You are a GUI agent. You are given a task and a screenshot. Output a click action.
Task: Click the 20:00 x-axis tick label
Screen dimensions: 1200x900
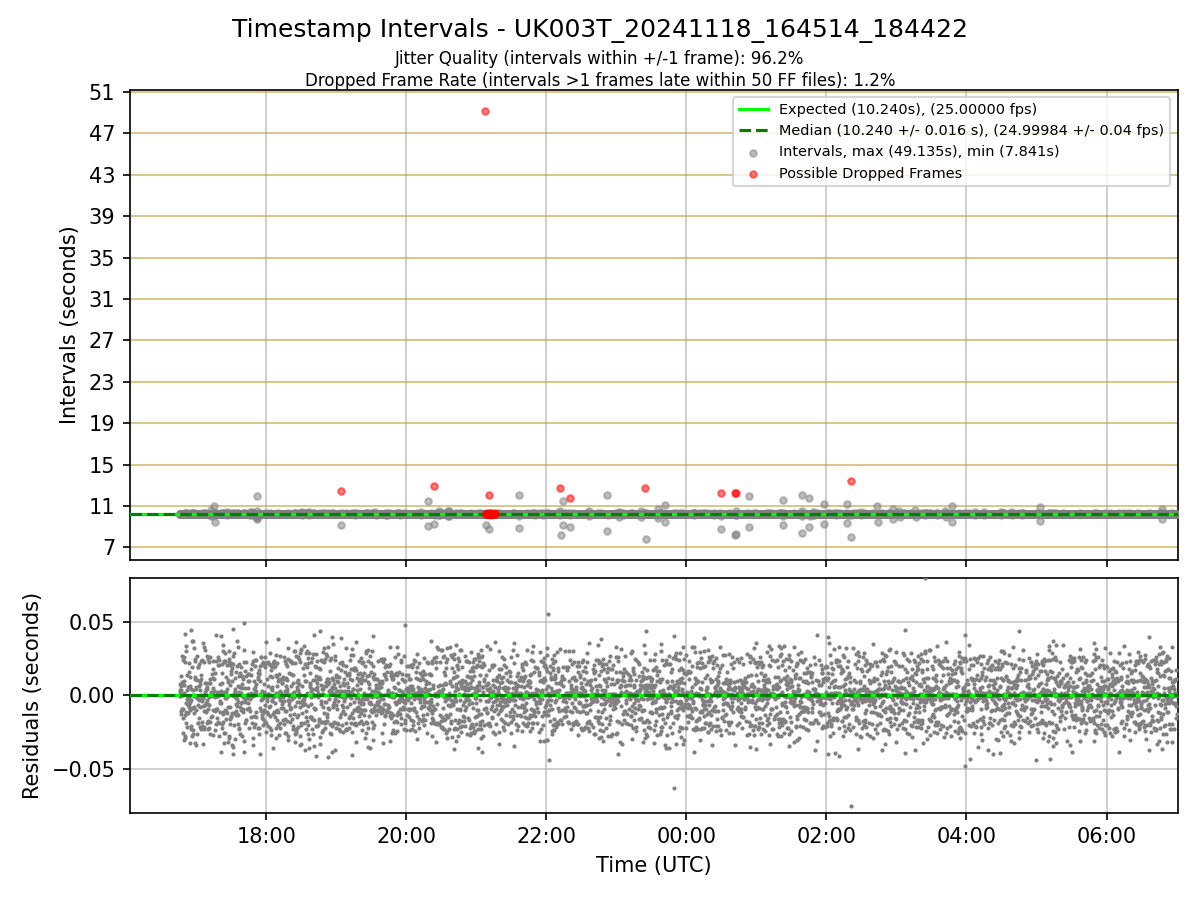(x=406, y=835)
